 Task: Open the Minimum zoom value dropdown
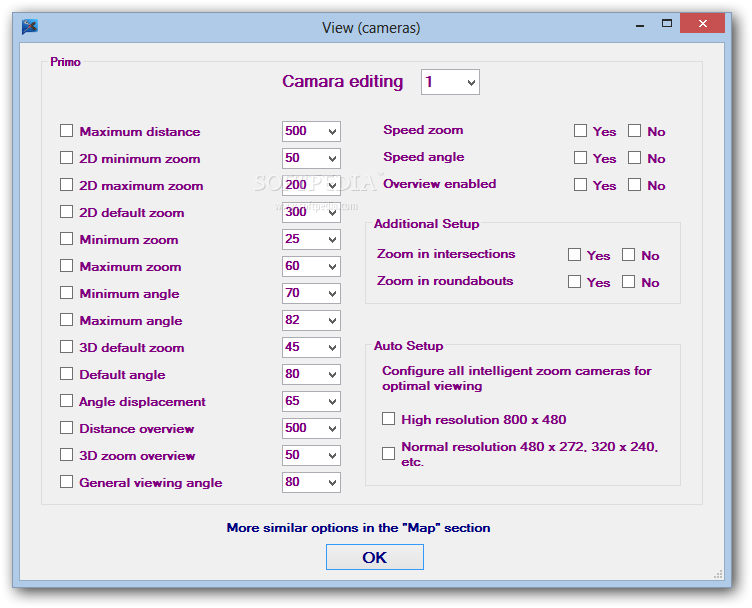click(x=311, y=239)
